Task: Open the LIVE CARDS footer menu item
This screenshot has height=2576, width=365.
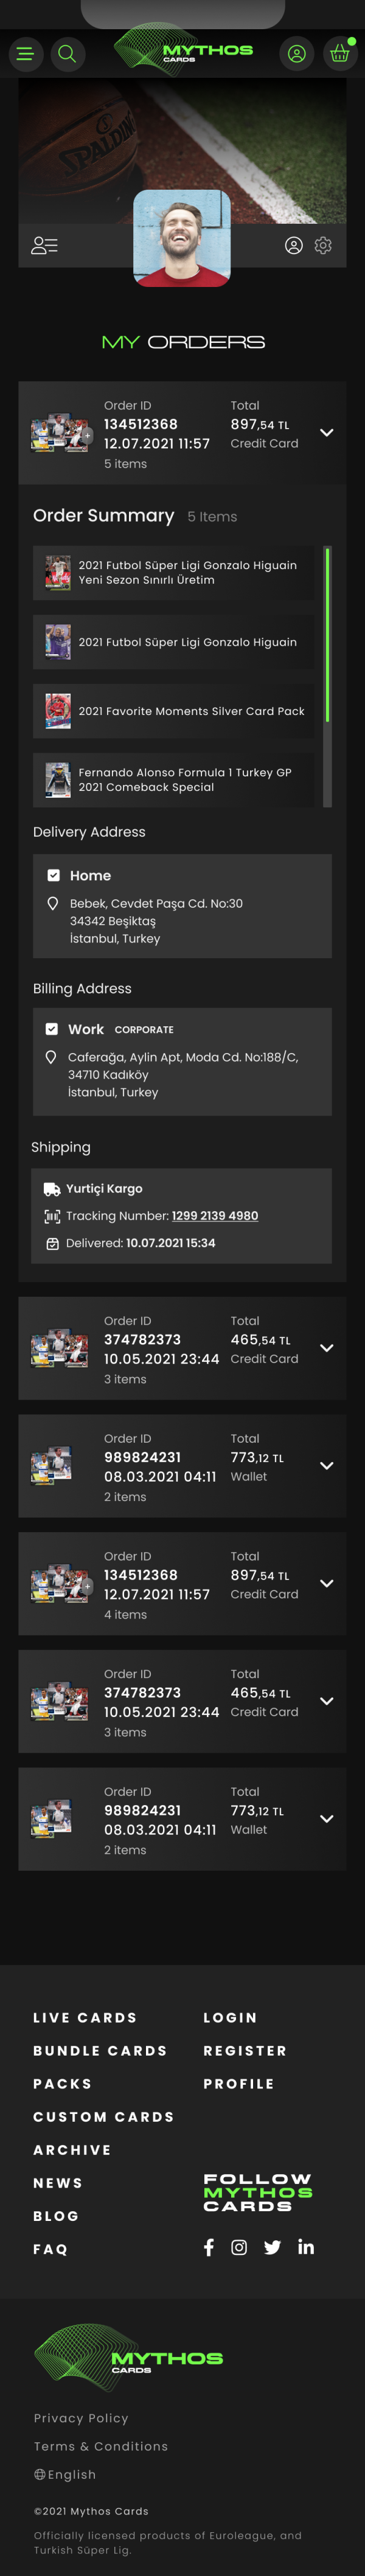Action: [x=85, y=2018]
